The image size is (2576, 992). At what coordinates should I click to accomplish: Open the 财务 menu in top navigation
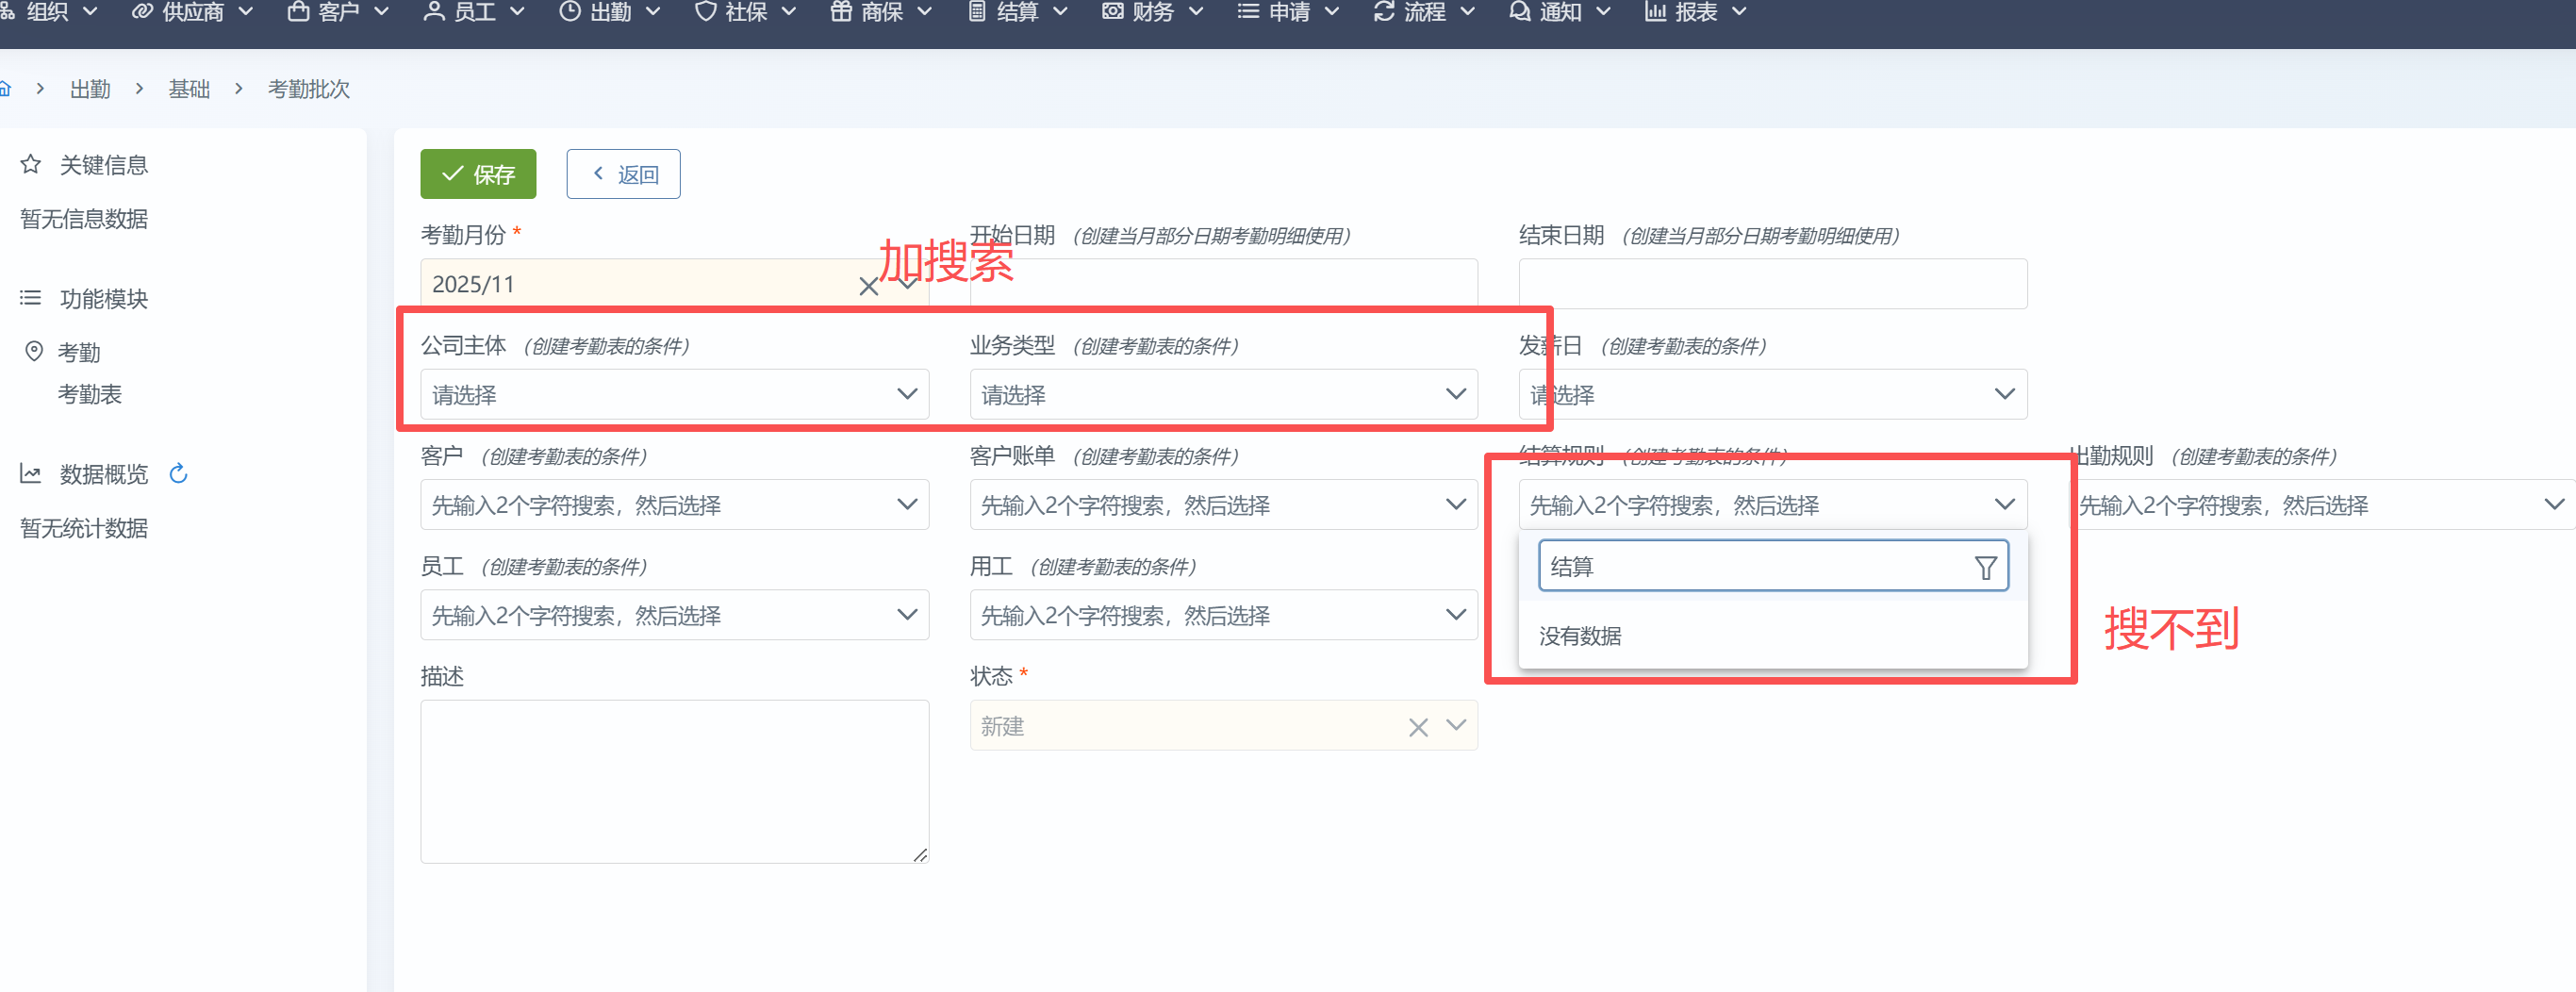tap(1152, 12)
